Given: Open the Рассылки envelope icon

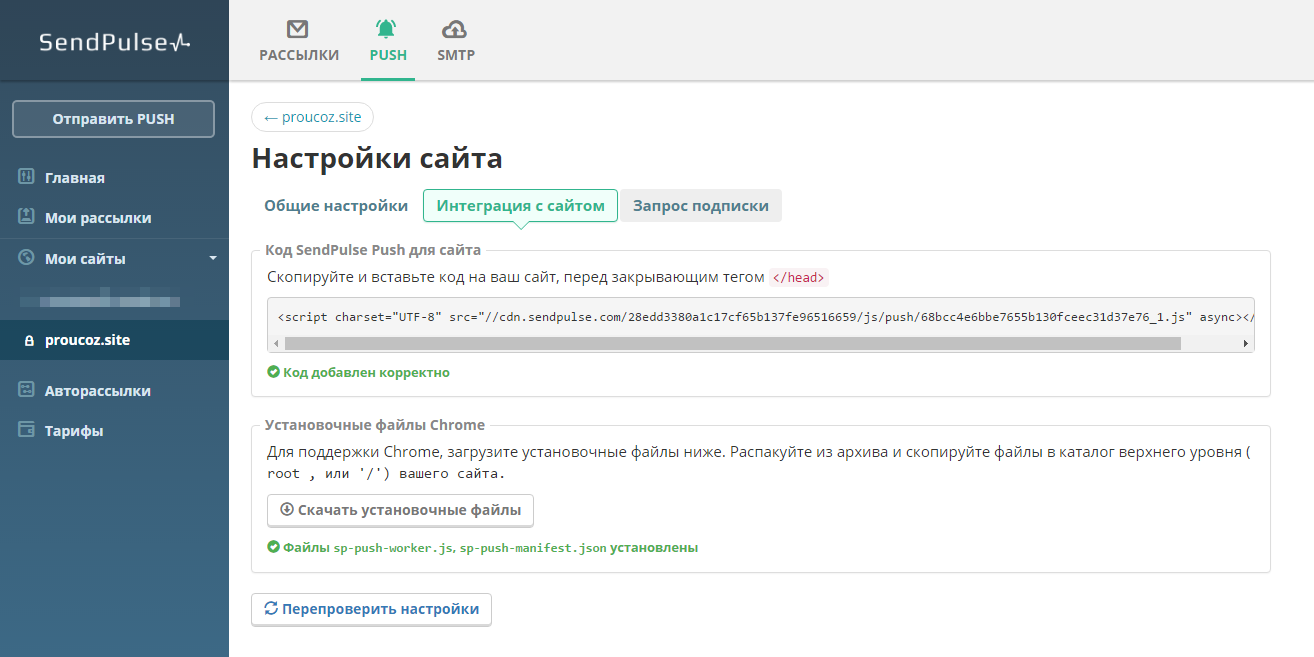Looking at the screenshot, I should 298,29.
